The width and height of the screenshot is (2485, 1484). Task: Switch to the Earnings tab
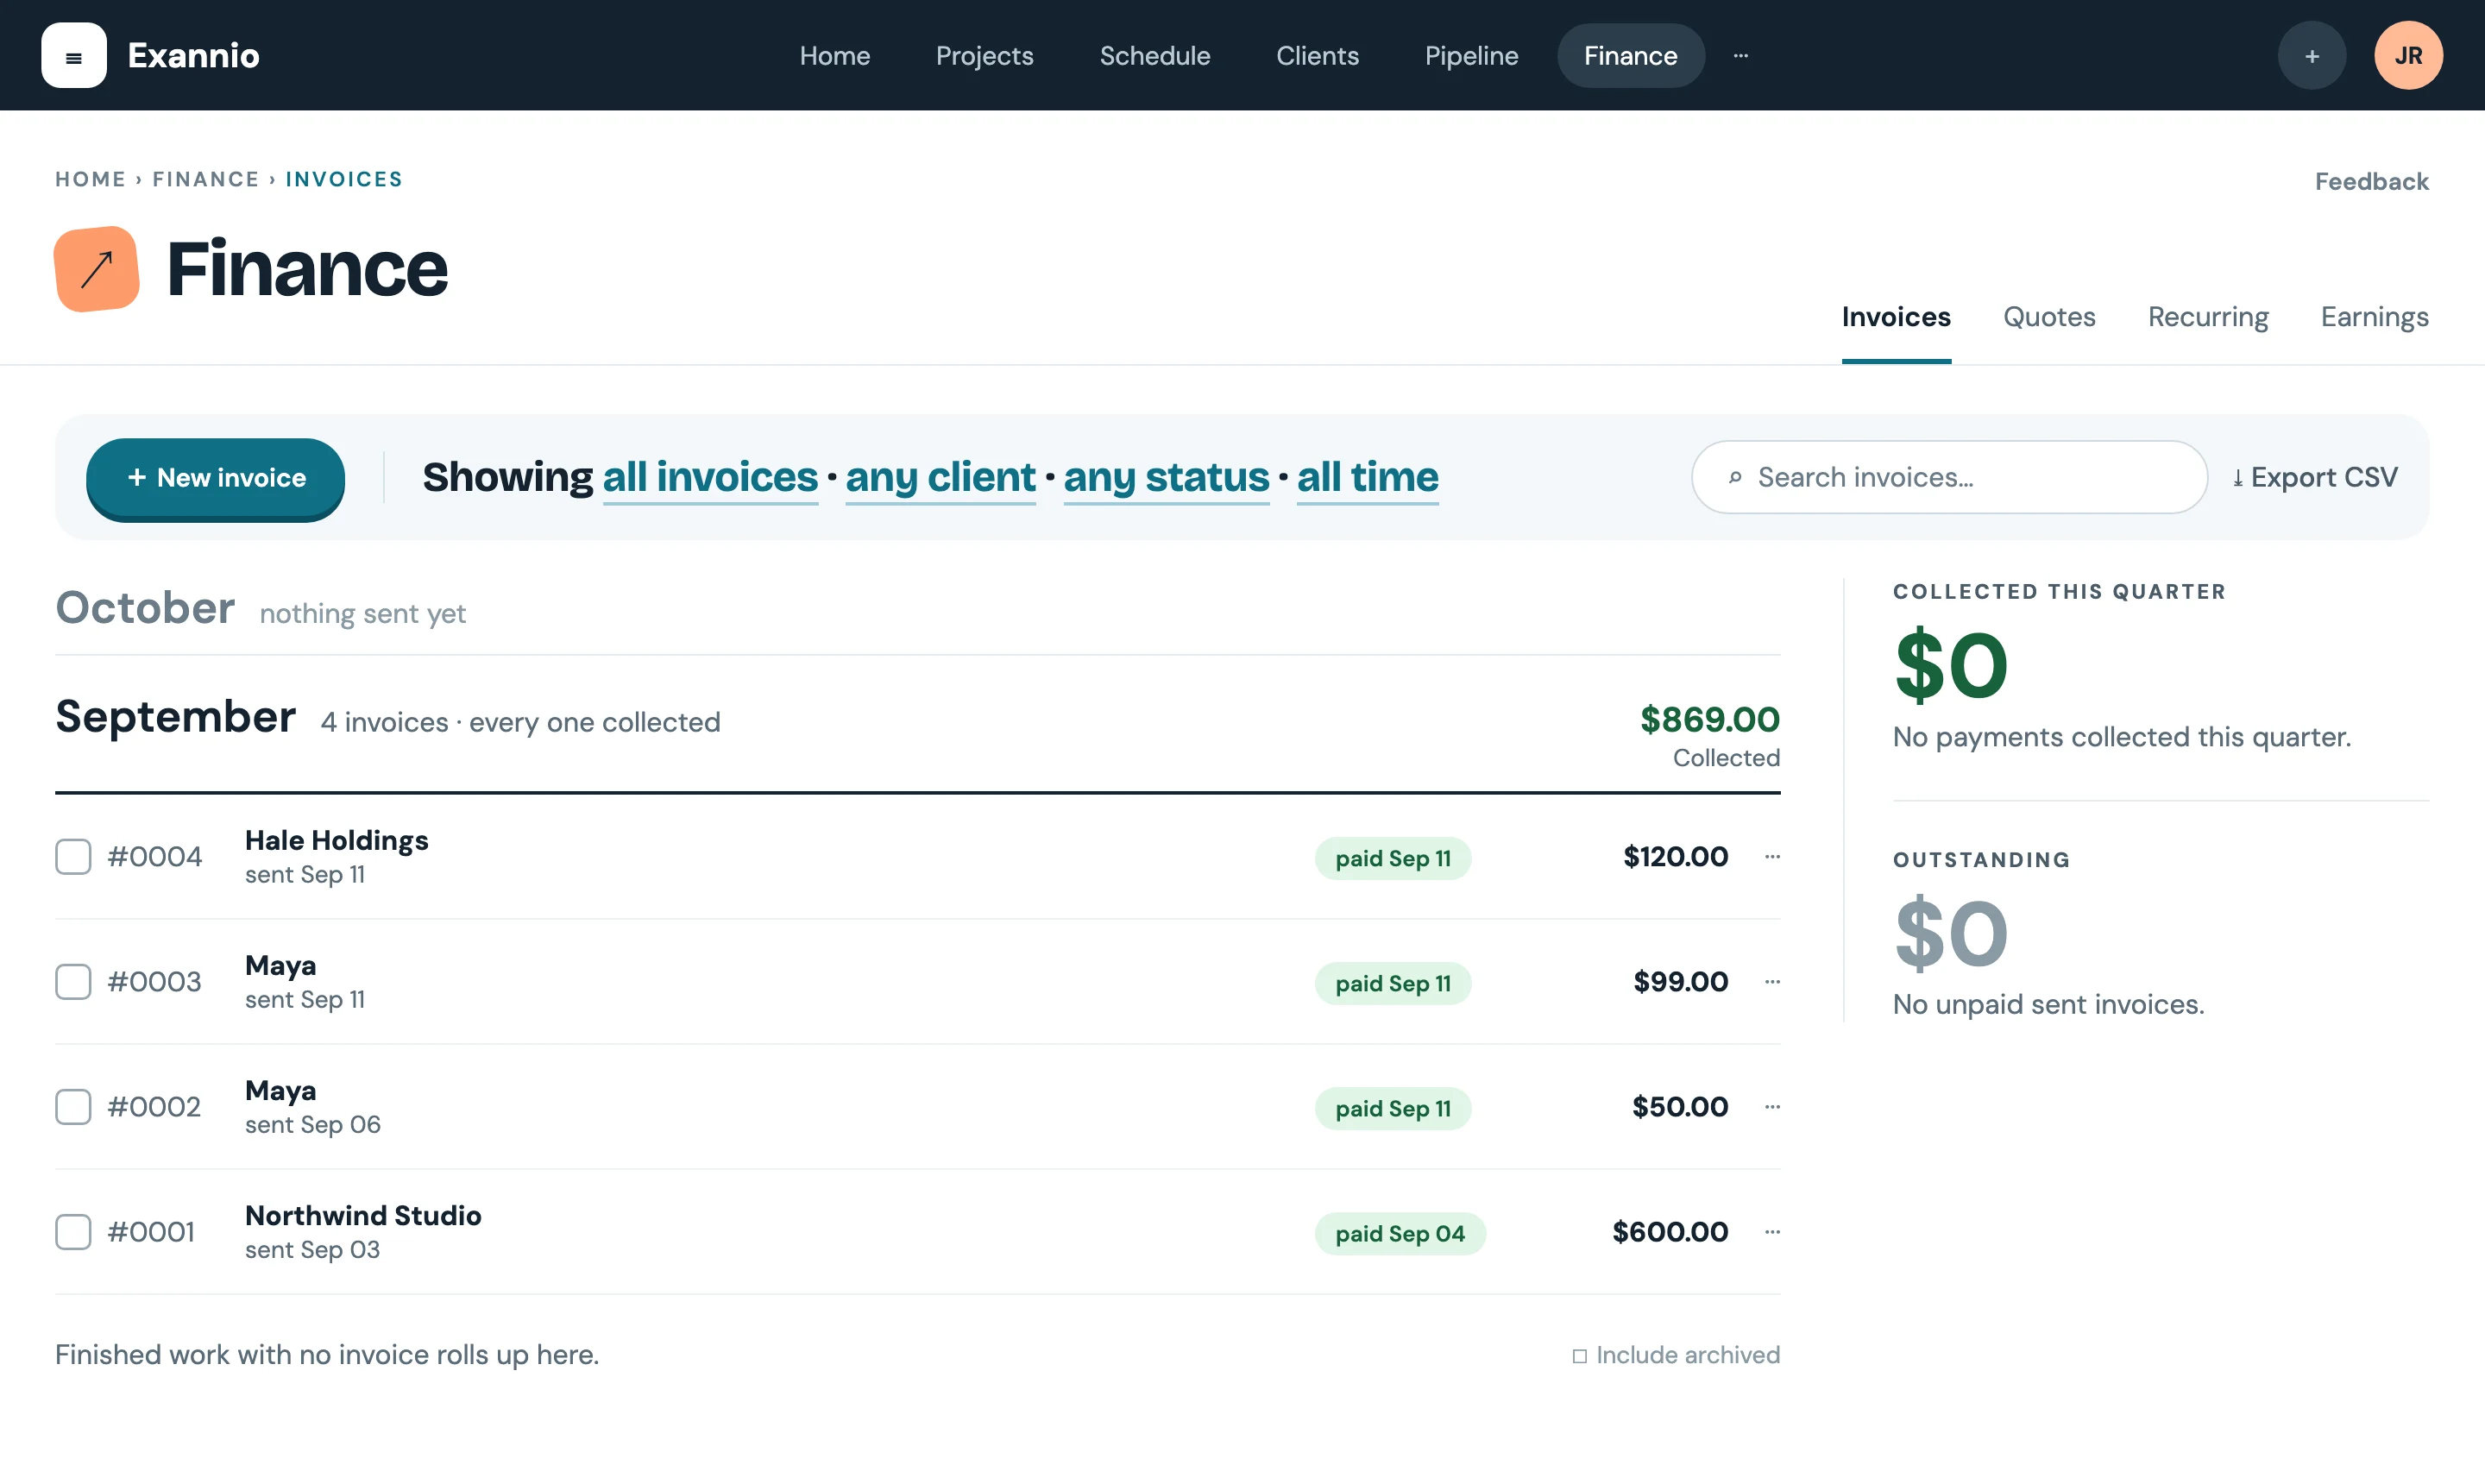2374,317
